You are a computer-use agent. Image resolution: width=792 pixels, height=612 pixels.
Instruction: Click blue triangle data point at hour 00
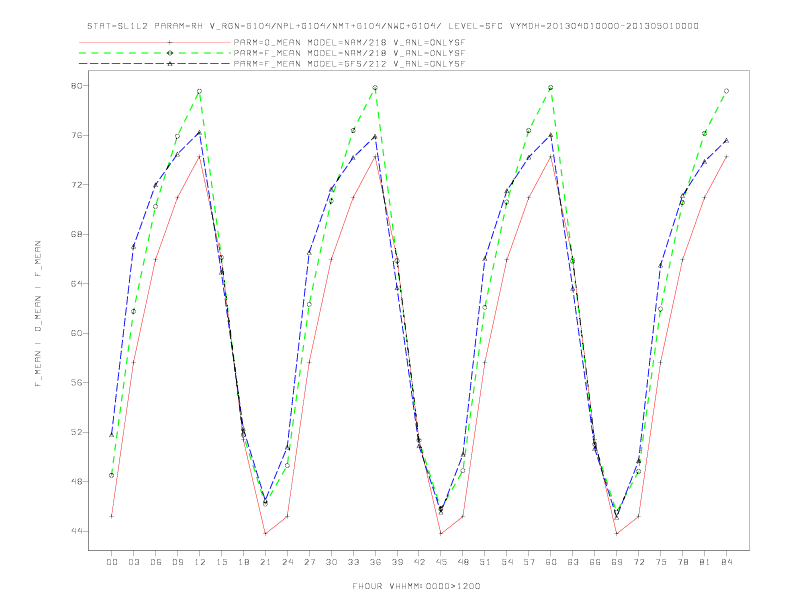click(112, 434)
